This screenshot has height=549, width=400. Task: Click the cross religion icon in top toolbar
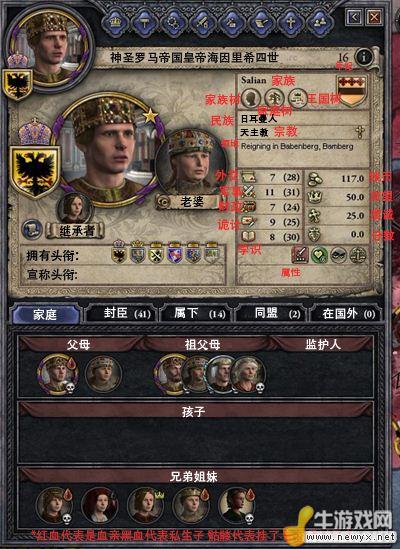[x=291, y=22]
